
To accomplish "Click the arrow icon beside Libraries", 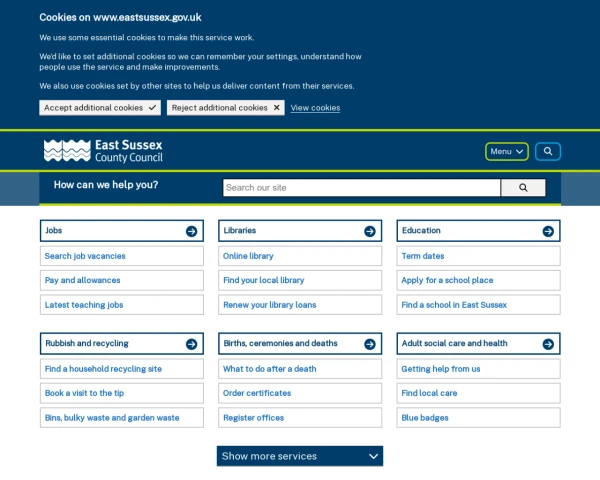I will (x=370, y=231).
